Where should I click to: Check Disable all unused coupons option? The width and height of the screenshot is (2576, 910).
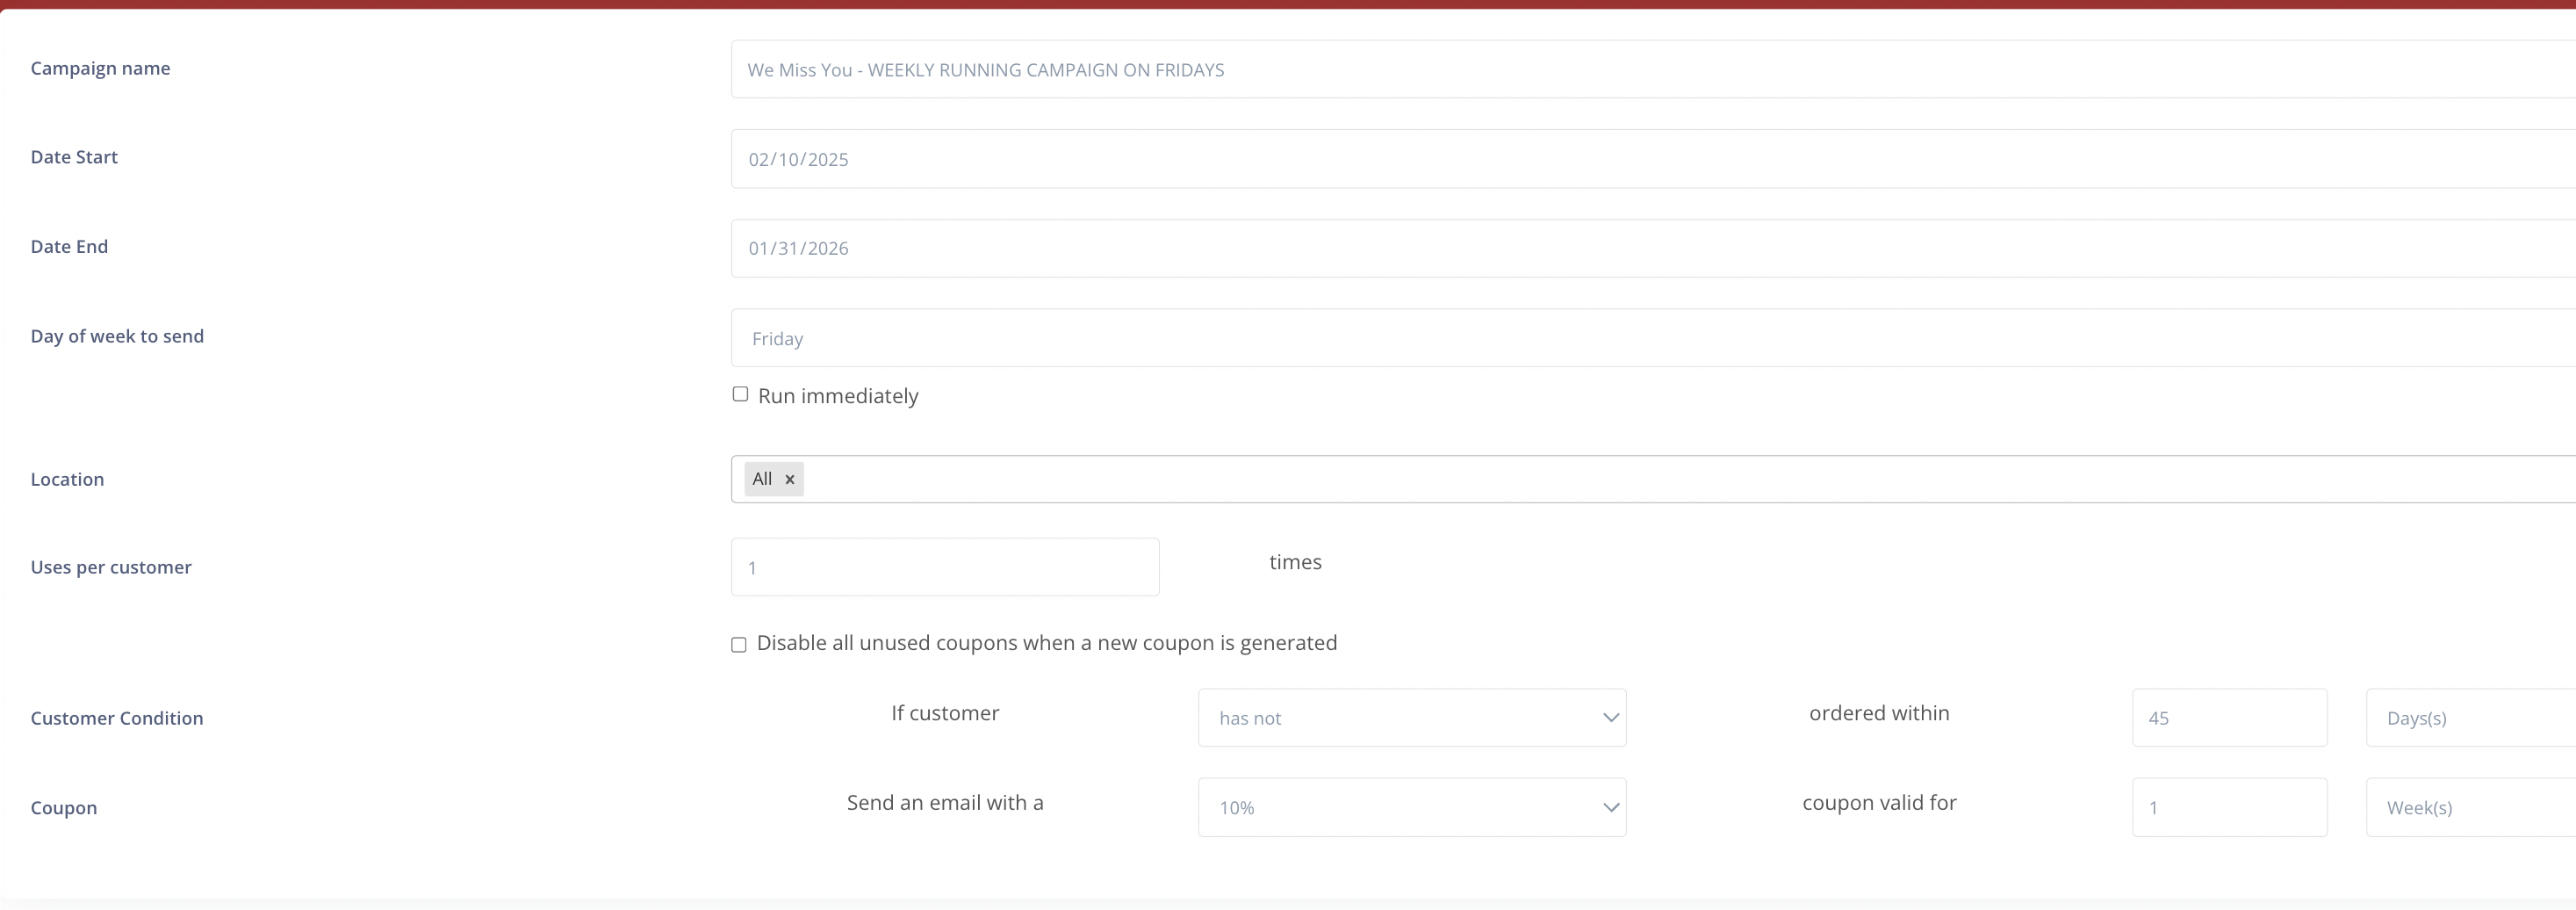tap(739, 645)
